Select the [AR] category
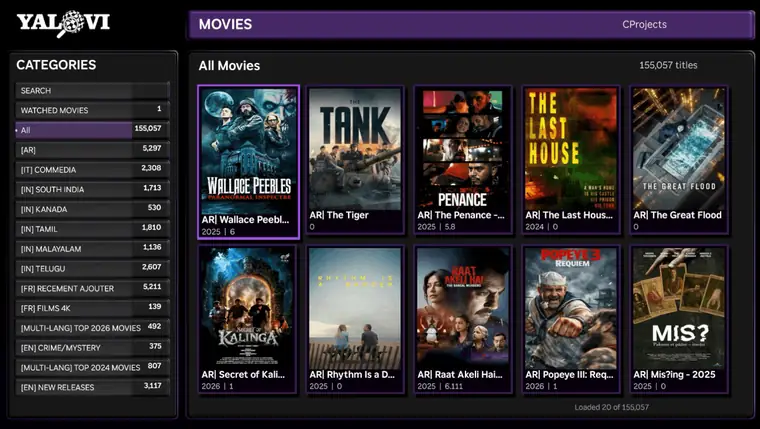This screenshot has height=429, width=760. pos(92,150)
